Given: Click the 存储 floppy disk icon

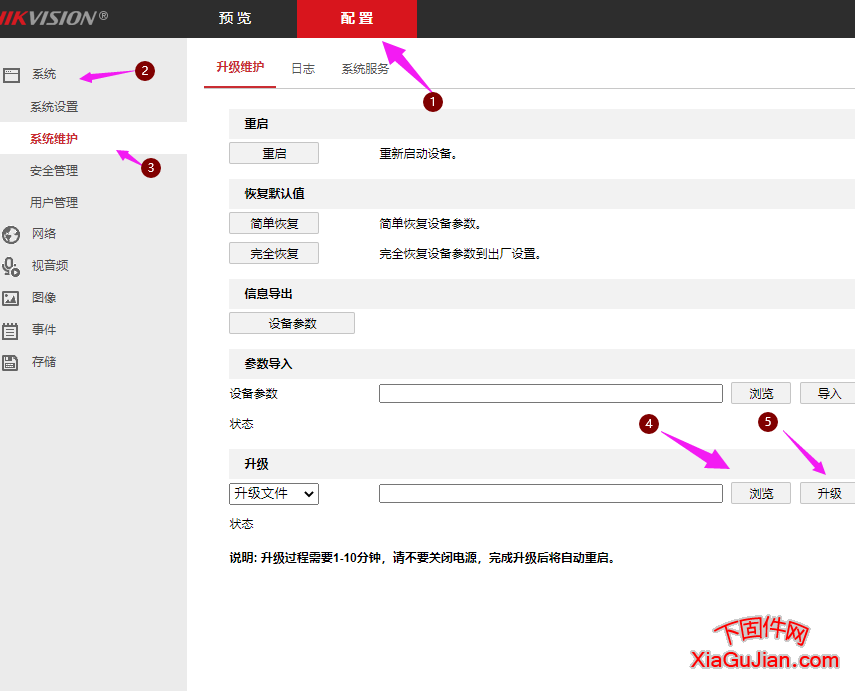Looking at the screenshot, I should [10, 363].
